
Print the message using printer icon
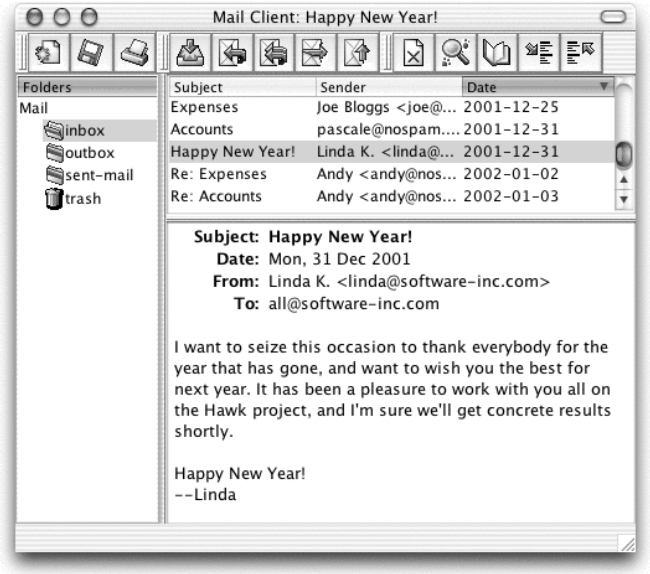click(x=133, y=53)
